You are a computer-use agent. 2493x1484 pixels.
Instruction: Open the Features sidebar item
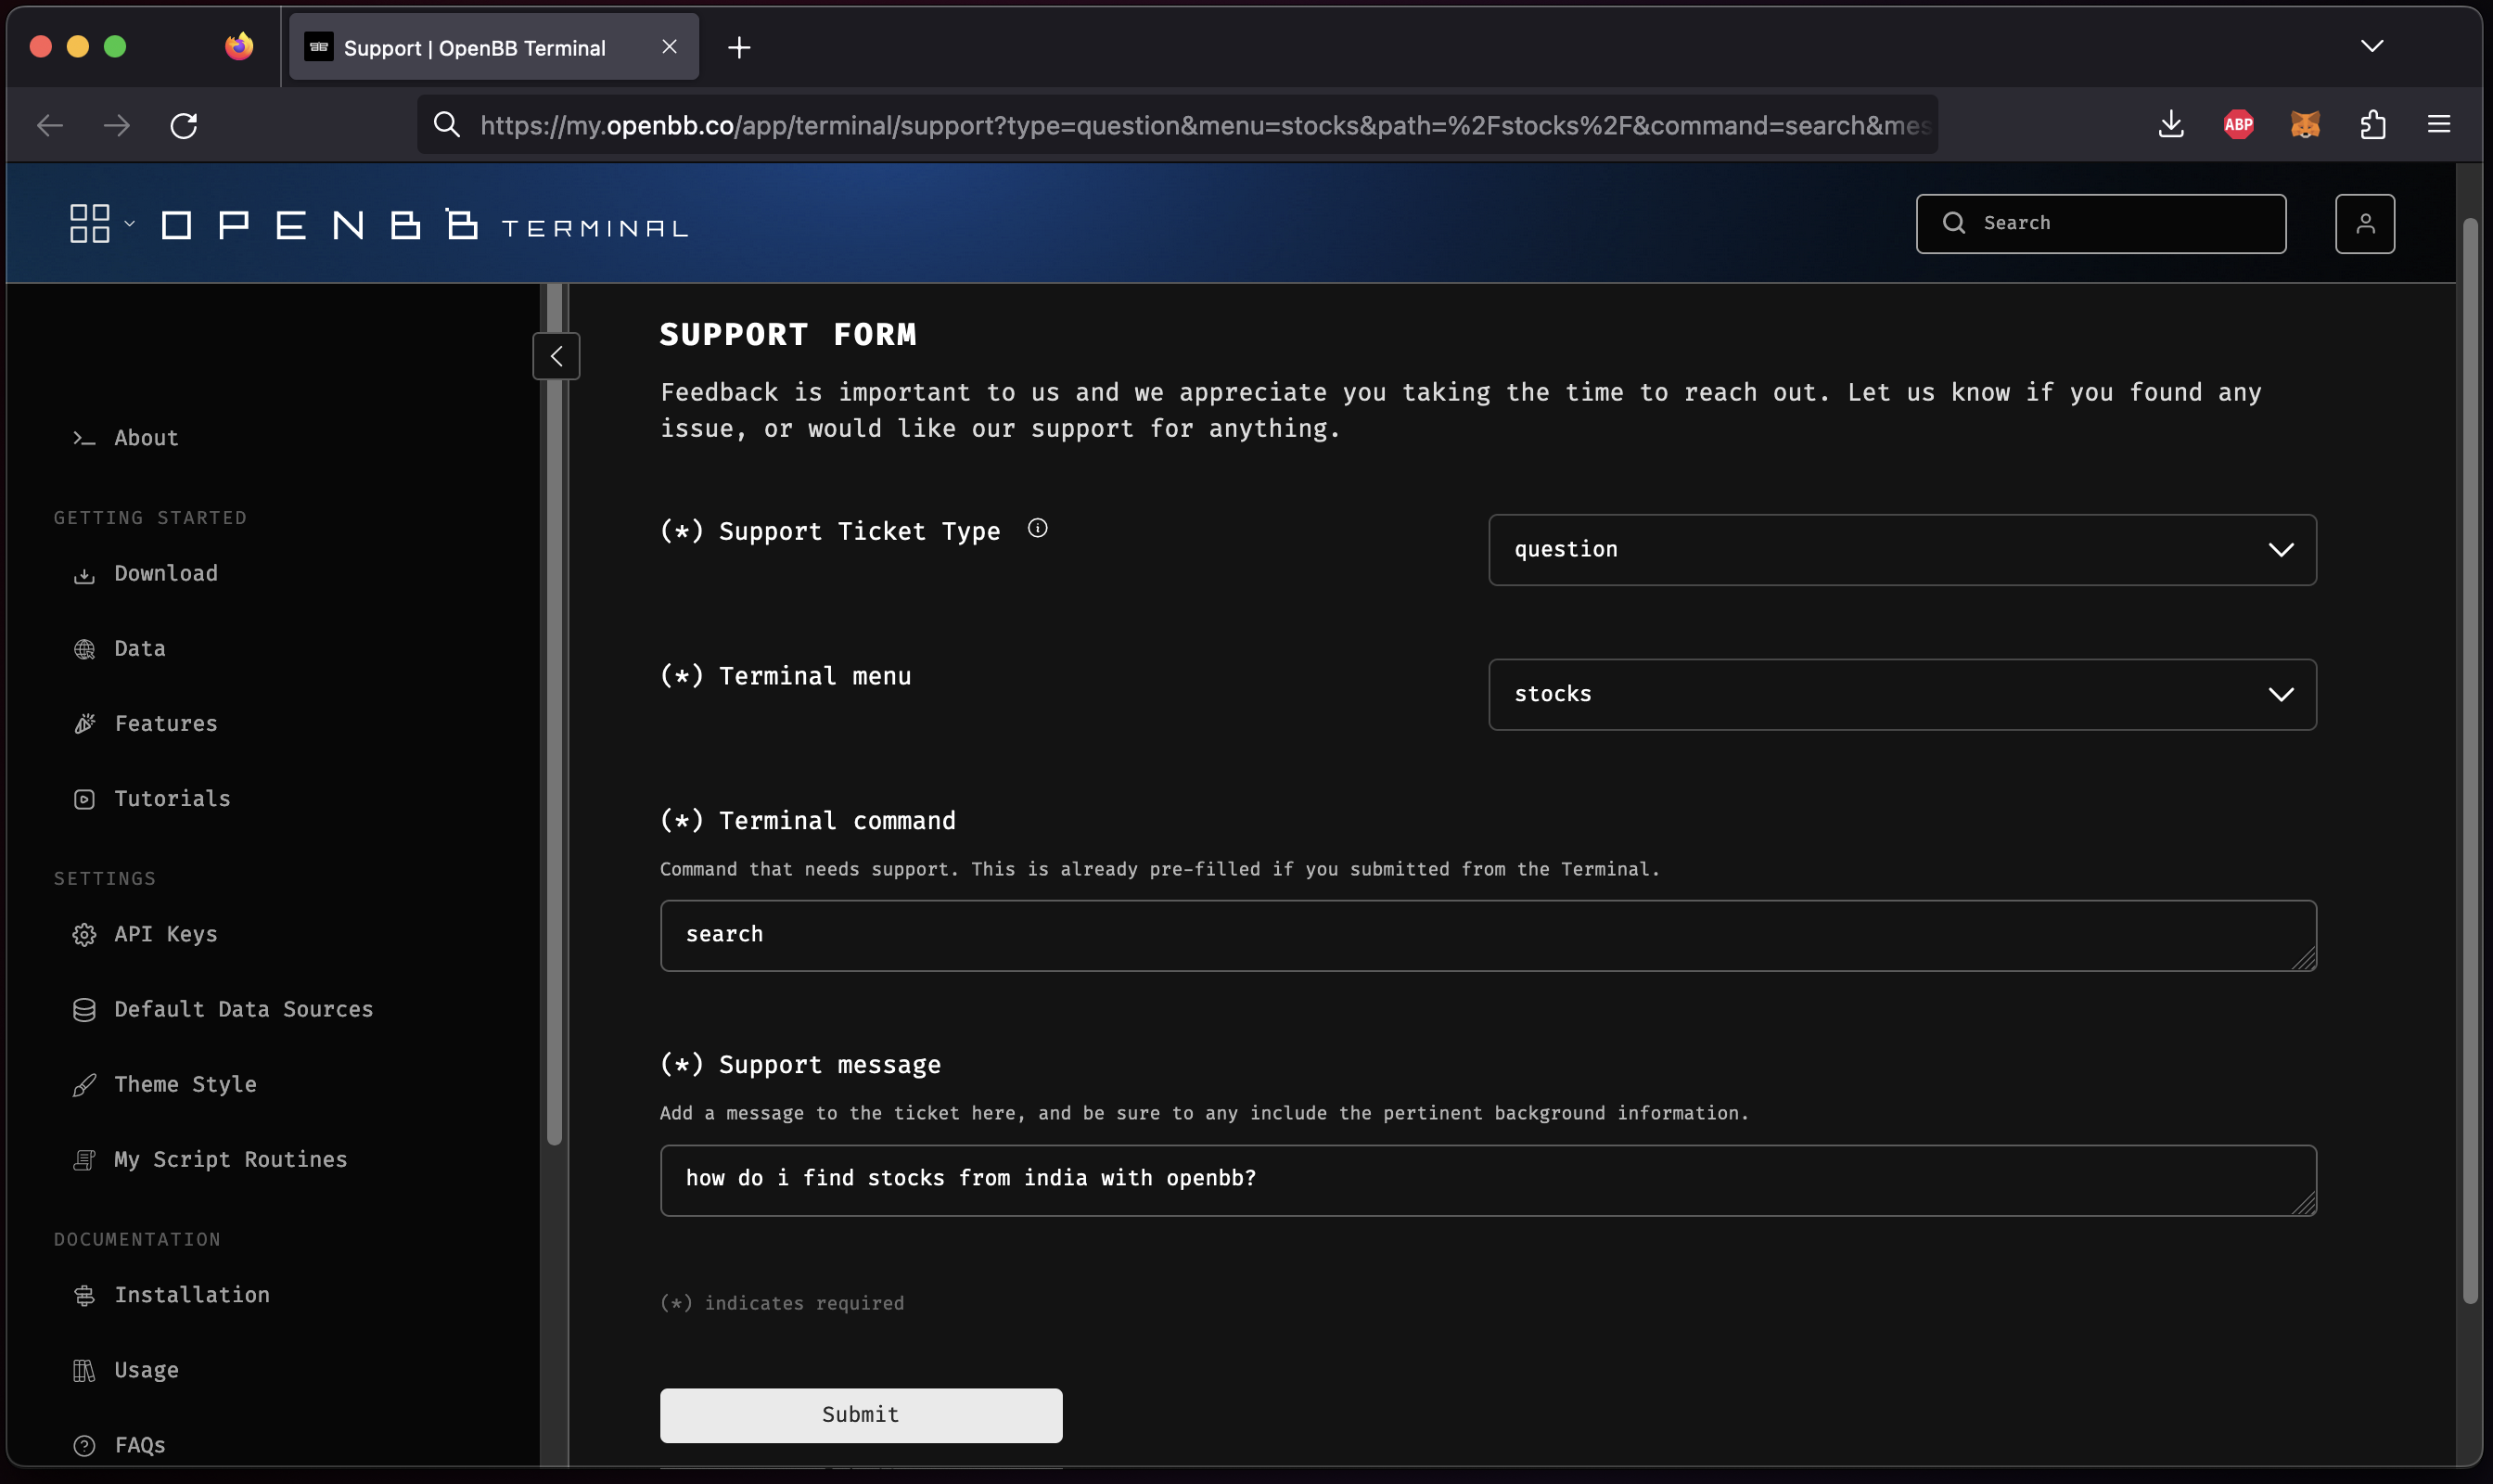pos(165,724)
